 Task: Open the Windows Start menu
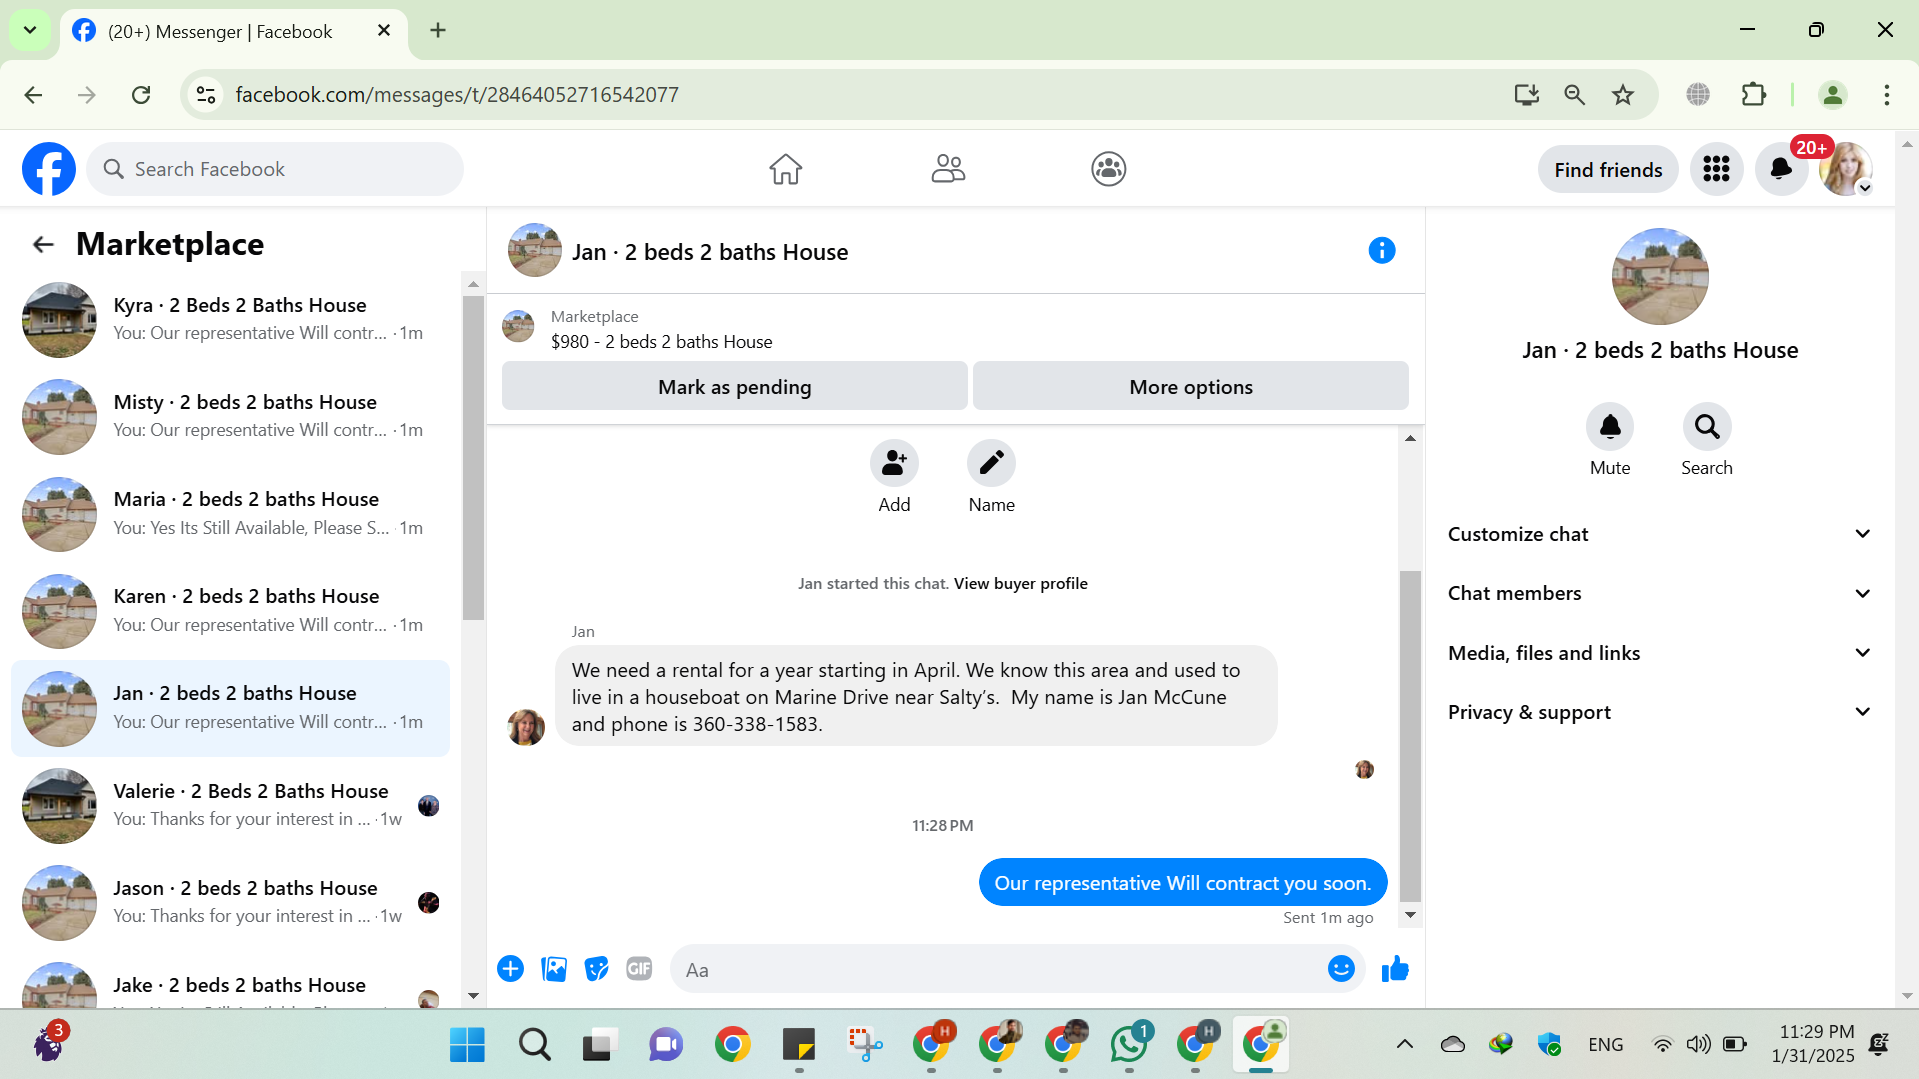click(467, 1044)
